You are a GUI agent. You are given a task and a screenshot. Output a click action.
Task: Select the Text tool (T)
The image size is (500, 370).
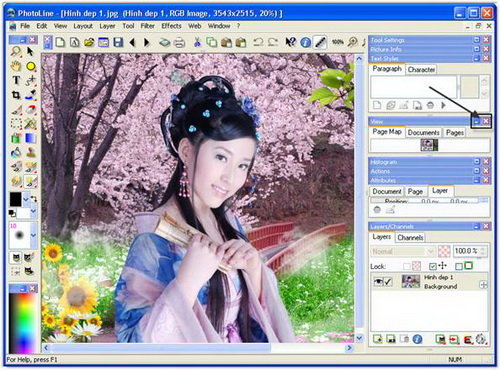(x=16, y=80)
